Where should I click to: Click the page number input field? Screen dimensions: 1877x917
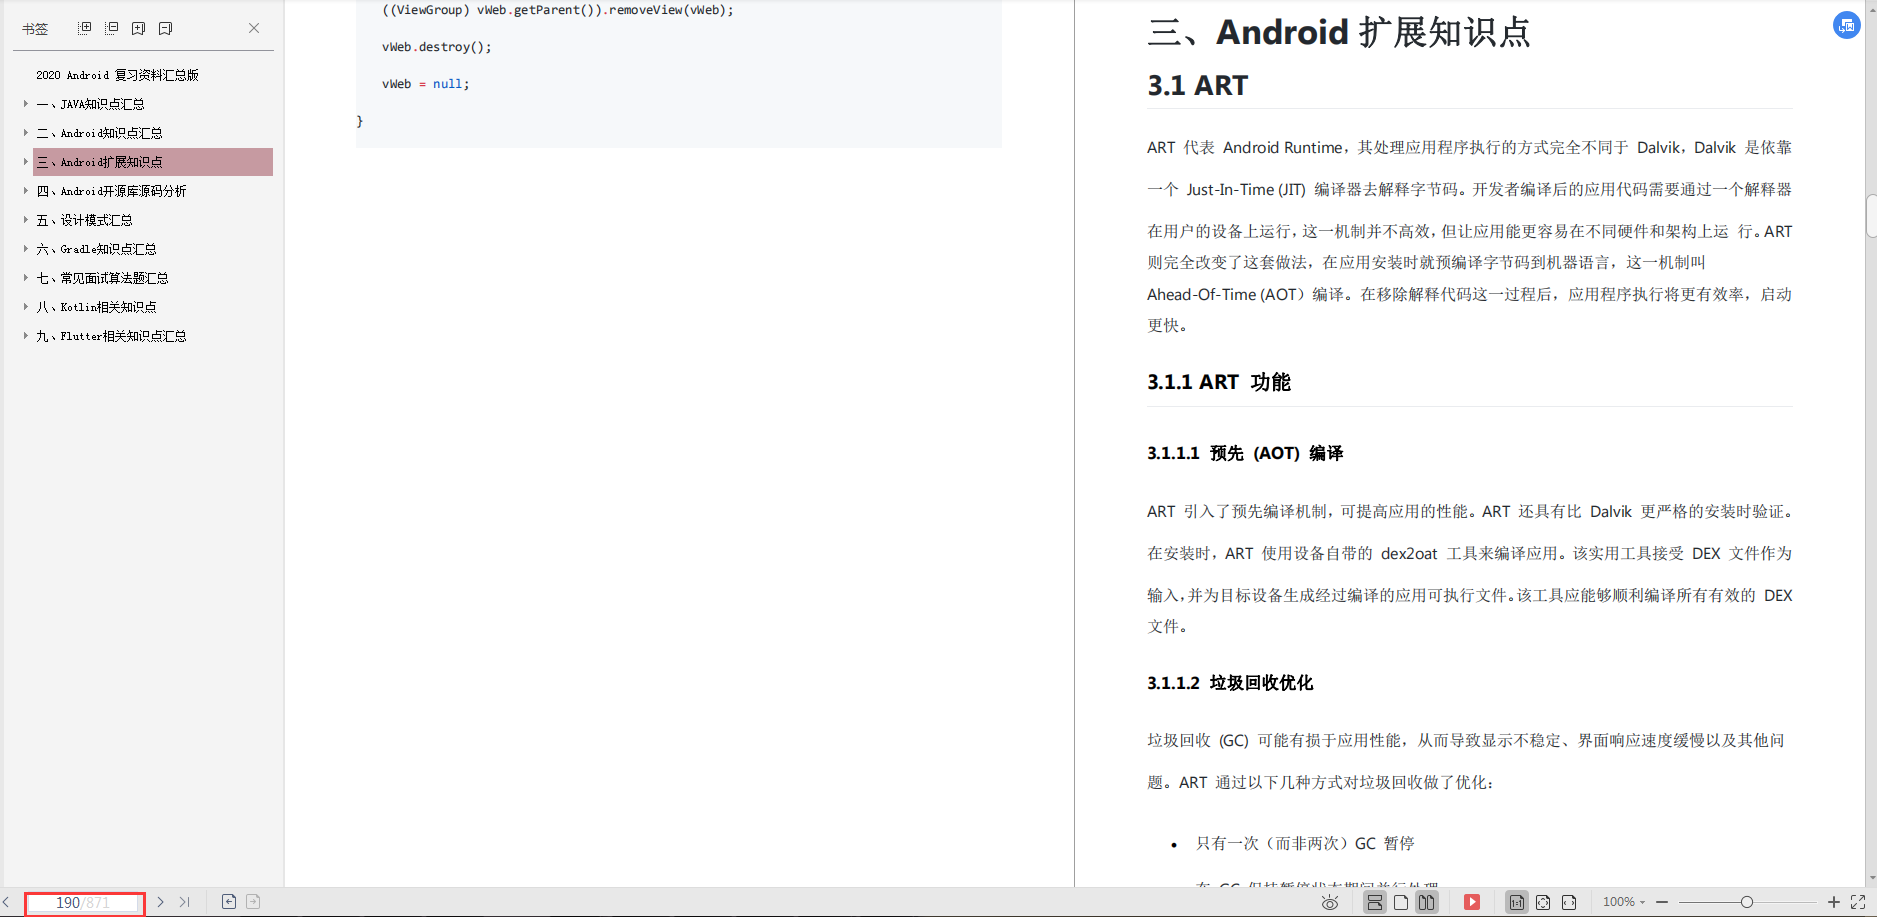tap(85, 901)
